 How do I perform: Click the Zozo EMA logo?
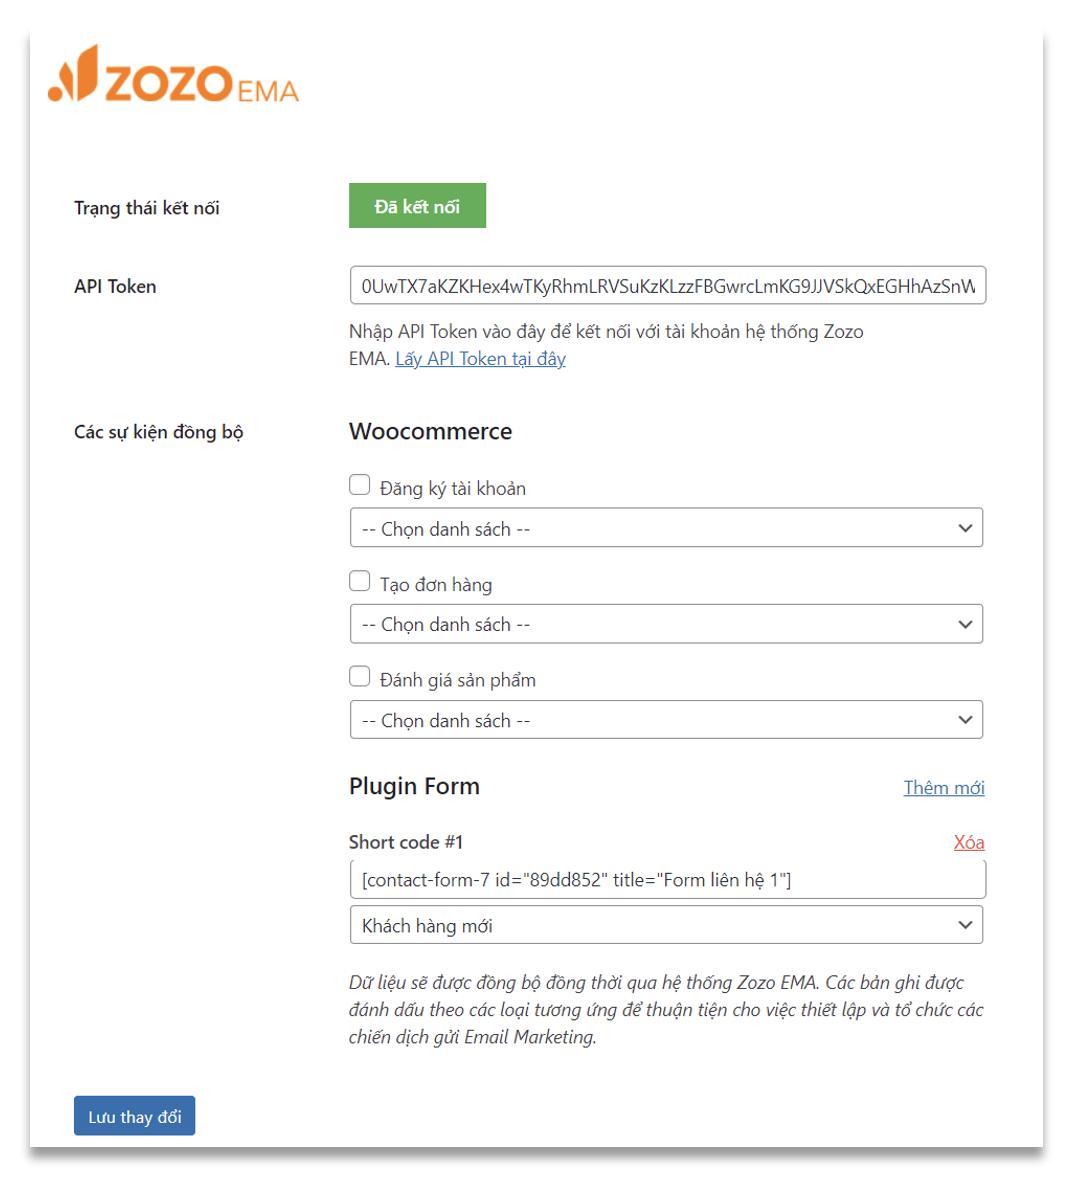174,75
